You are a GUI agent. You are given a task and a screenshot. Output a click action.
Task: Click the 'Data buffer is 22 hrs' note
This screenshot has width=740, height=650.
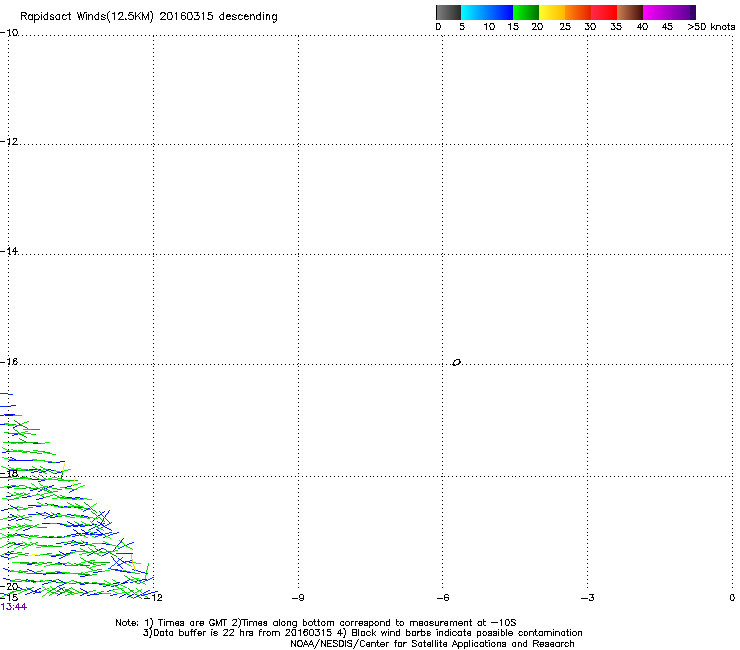(362, 633)
